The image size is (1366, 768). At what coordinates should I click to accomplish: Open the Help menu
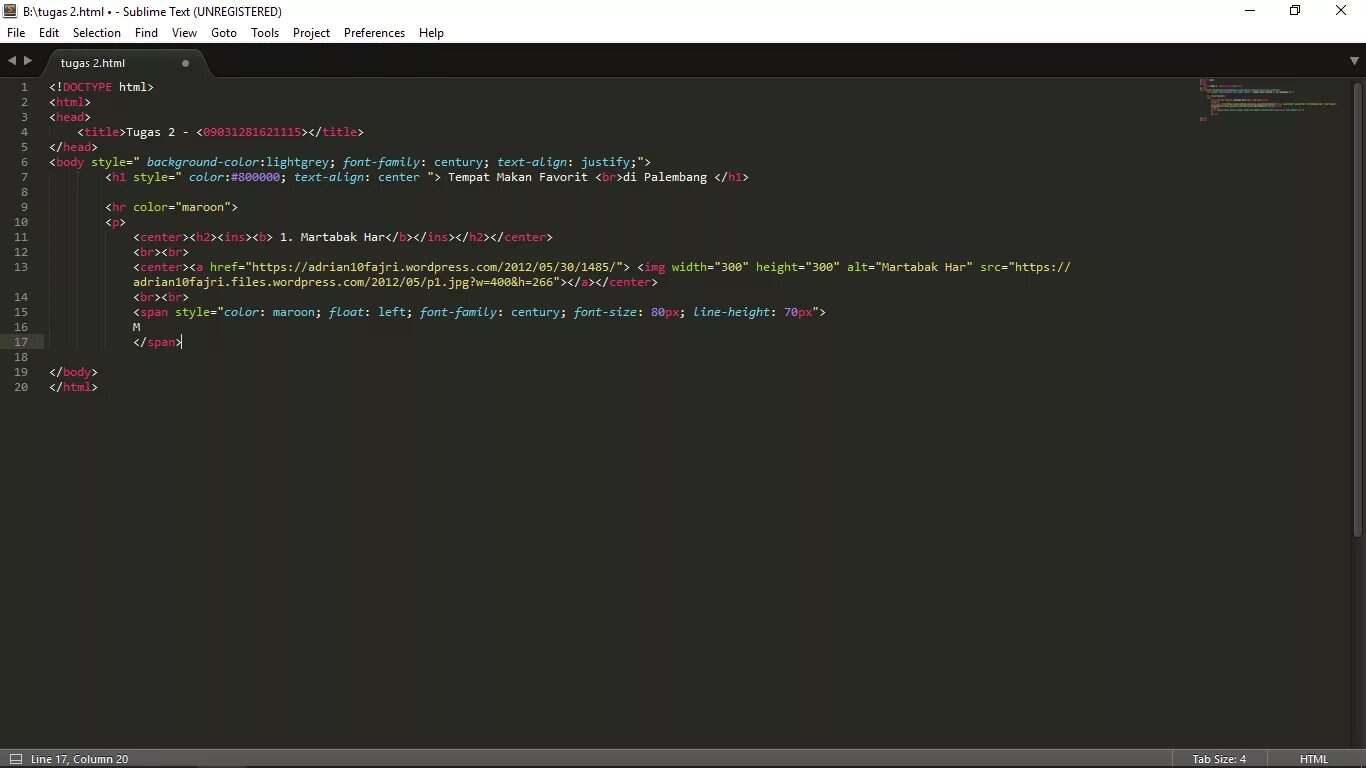[431, 33]
